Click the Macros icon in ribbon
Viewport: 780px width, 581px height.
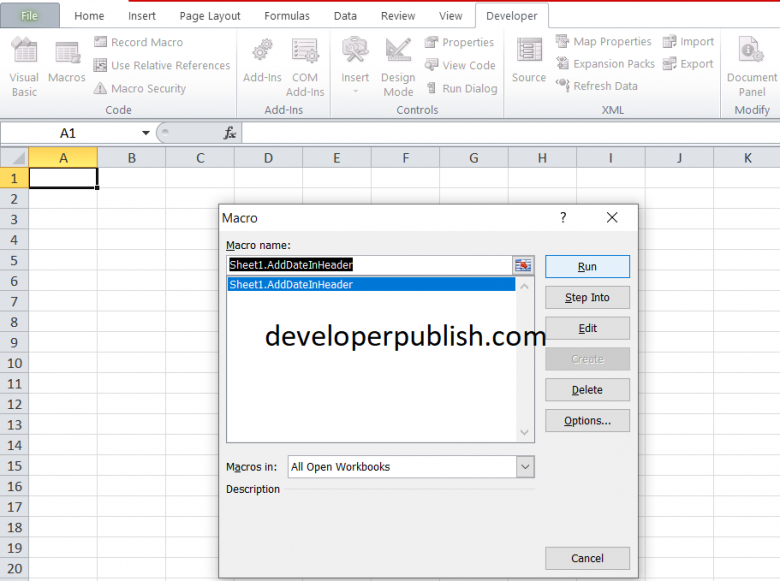(x=67, y=65)
